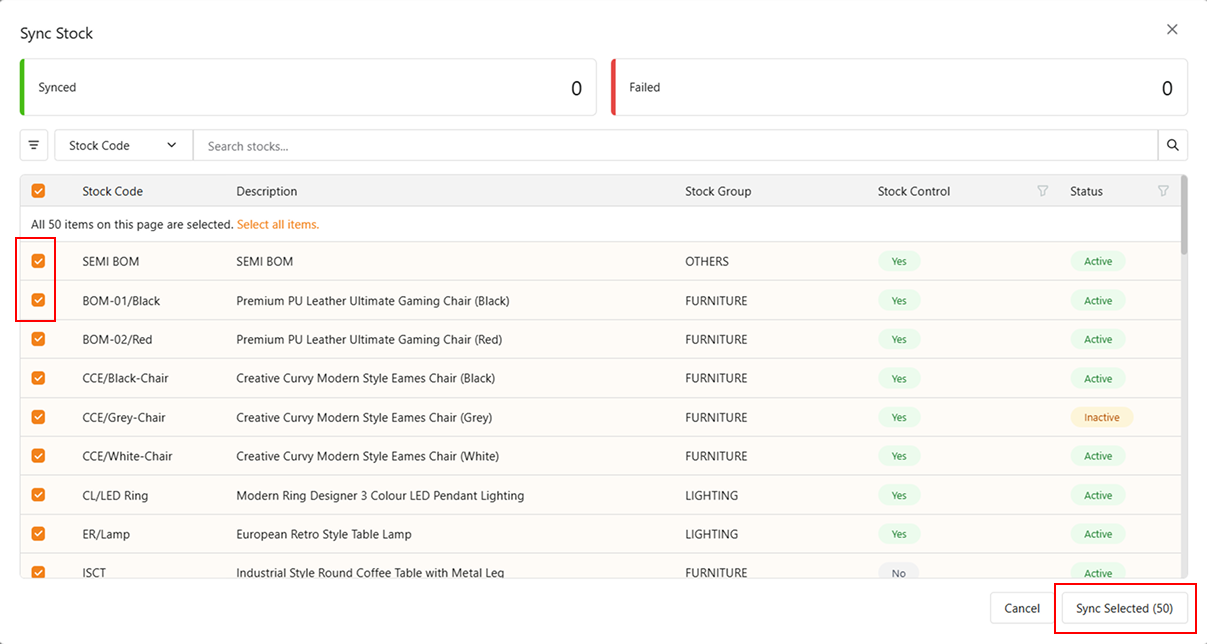The width and height of the screenshot is (1207, 644).
Task: Close the Sync Stock dialog
Action: (1172, 30)
